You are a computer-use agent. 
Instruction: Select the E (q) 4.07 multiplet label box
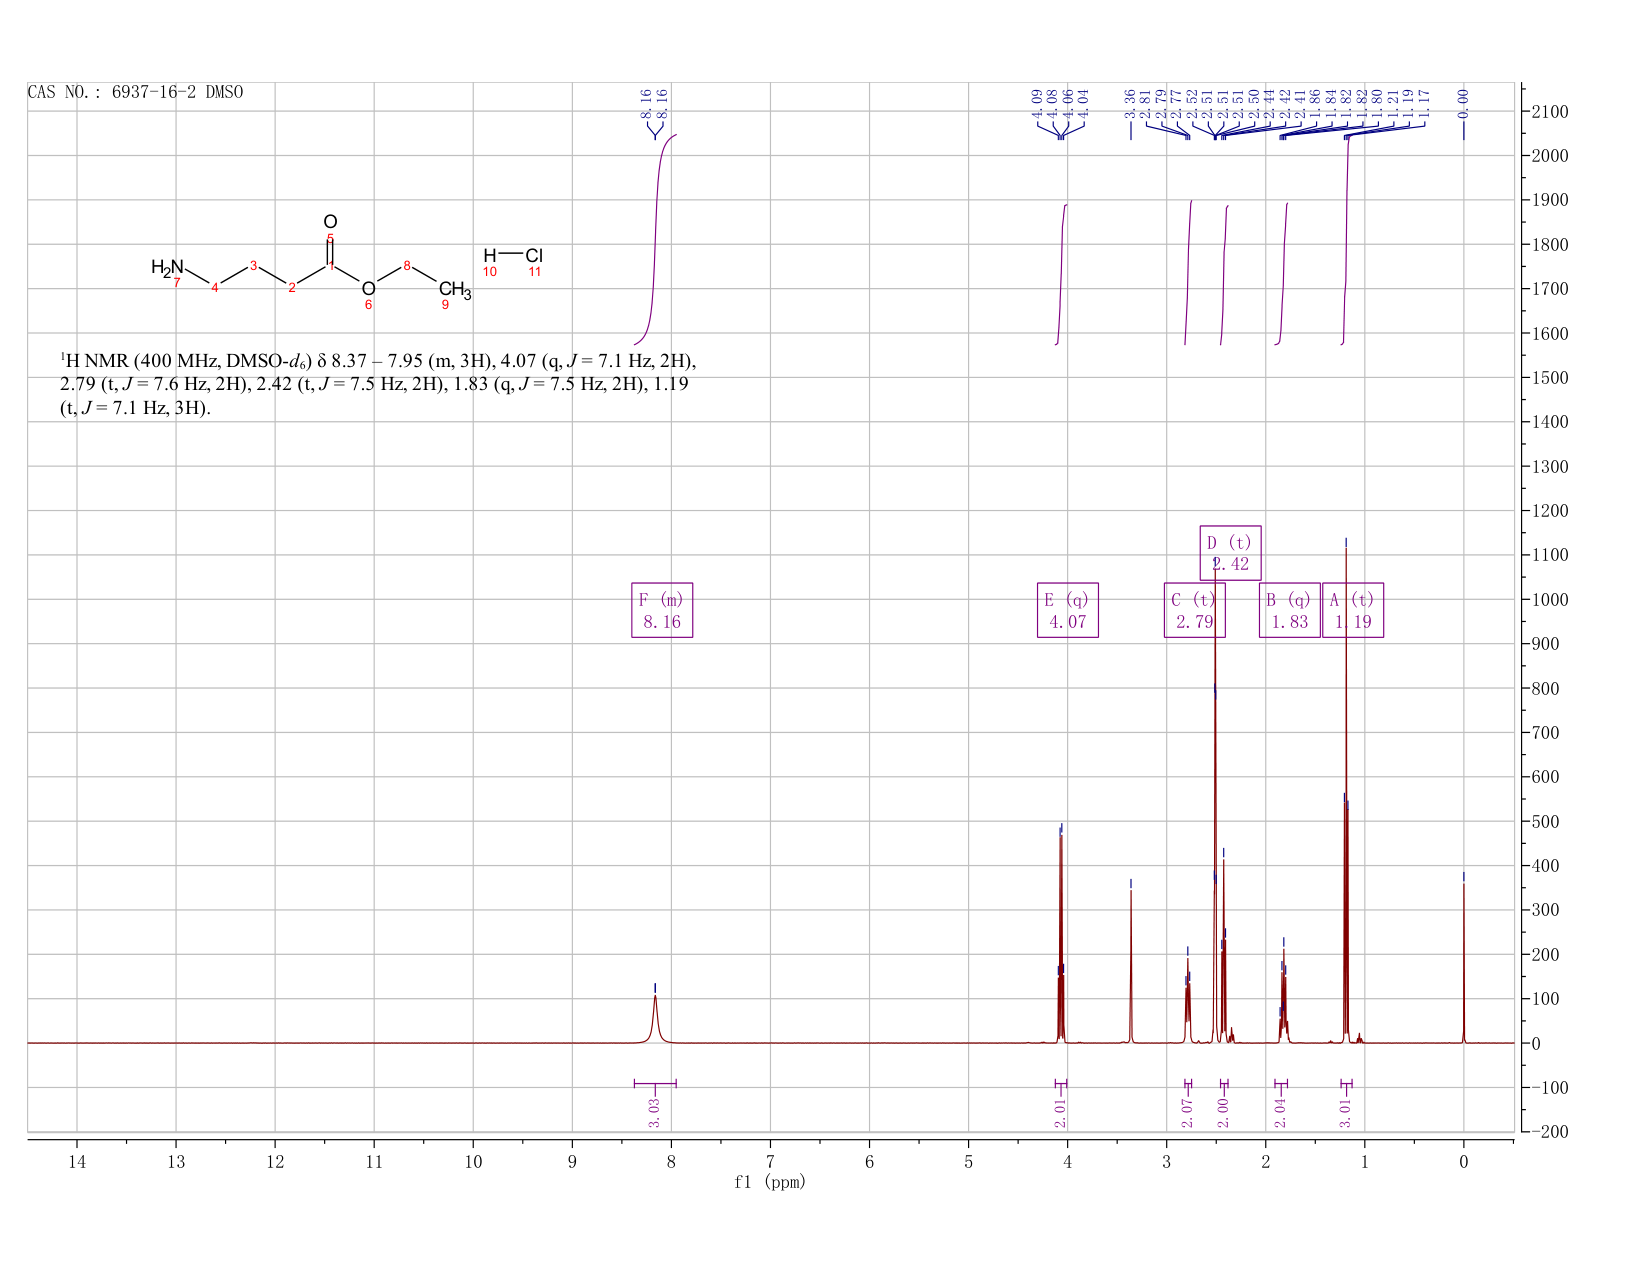click(1068, 610)
